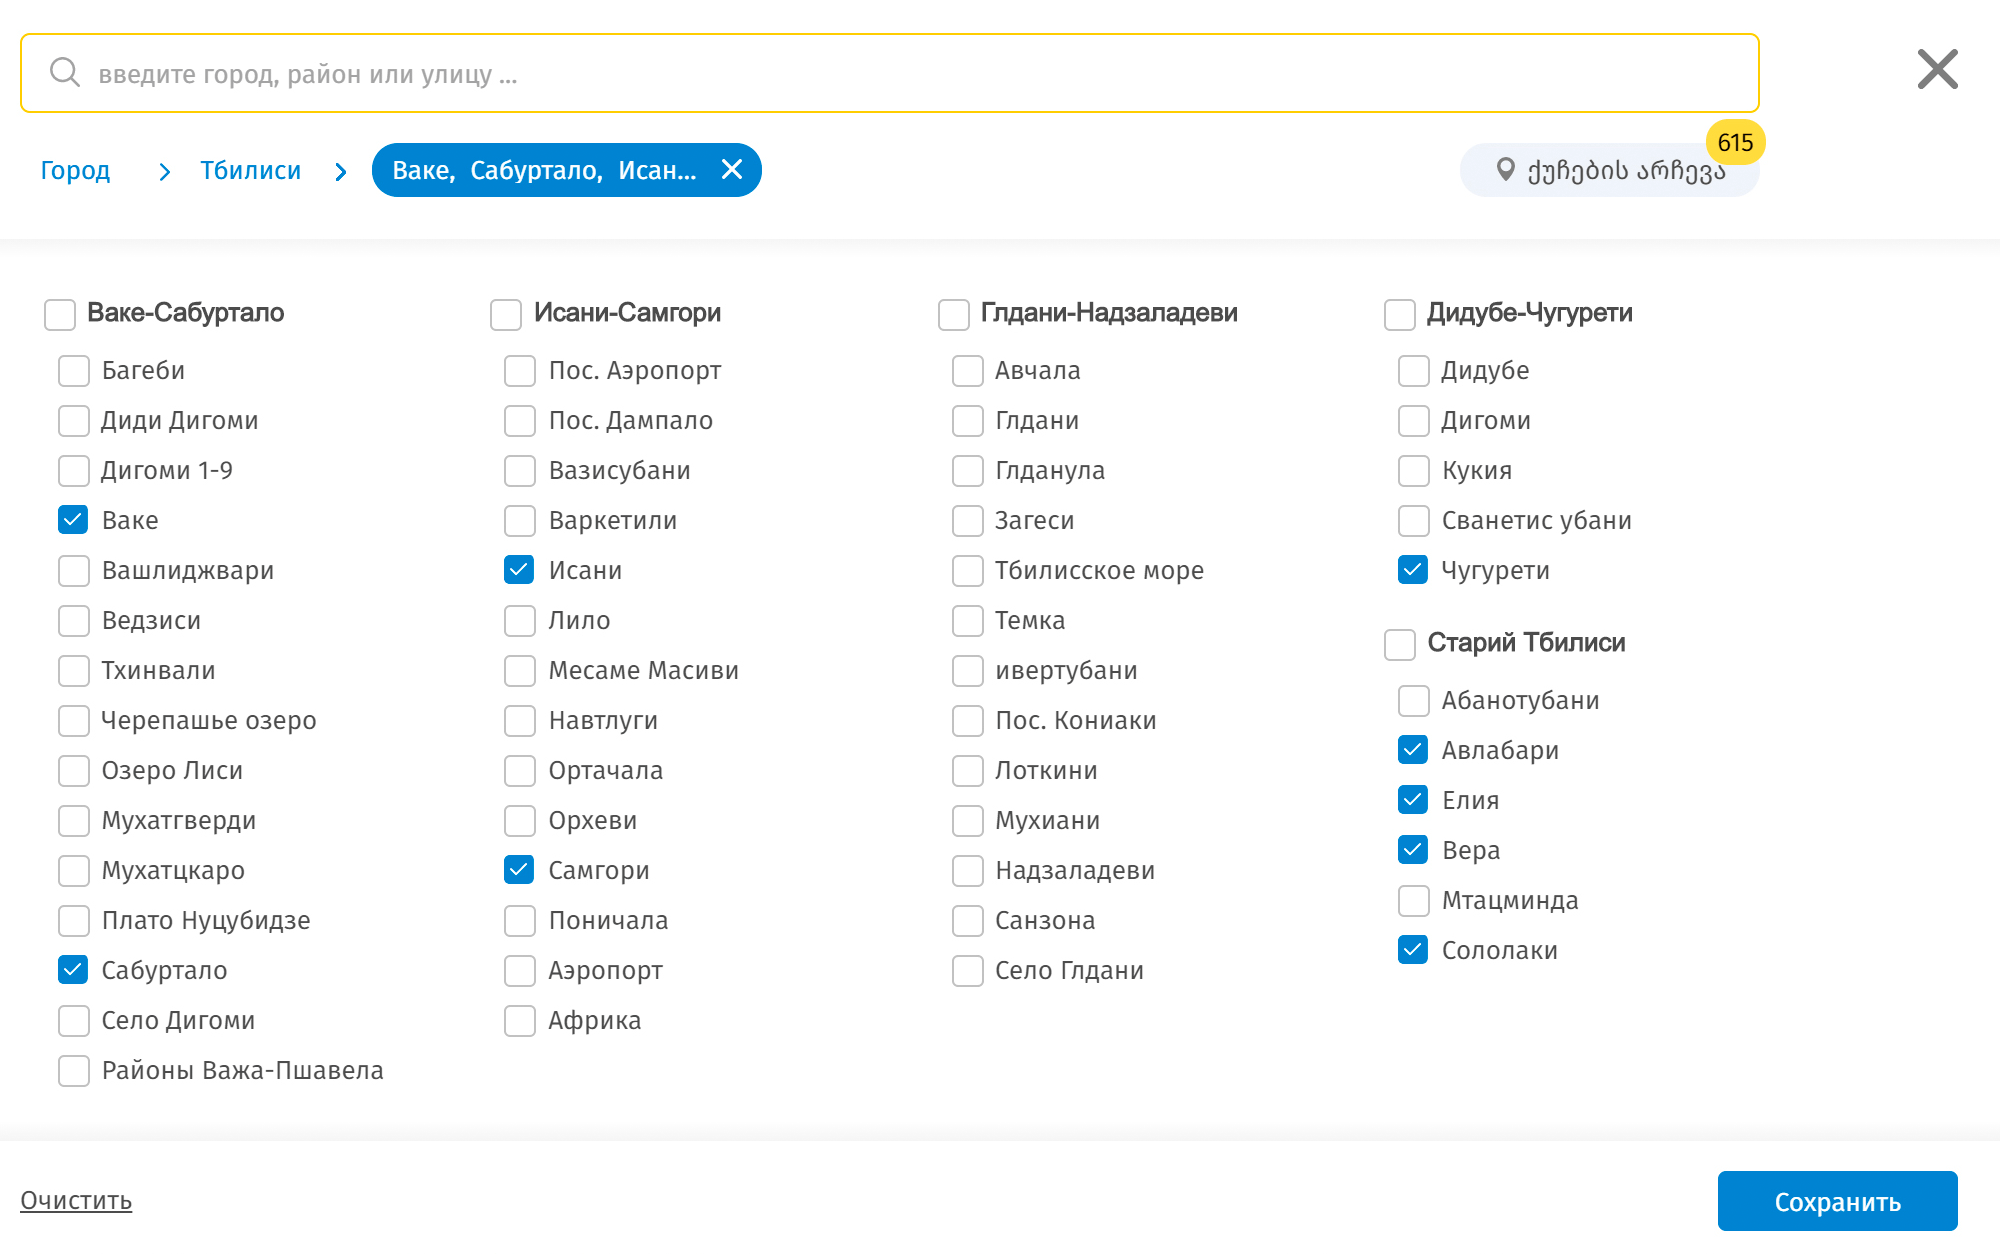Check Авчала checkbox
Screen dimensions: 2000x1254
[967, 371]
